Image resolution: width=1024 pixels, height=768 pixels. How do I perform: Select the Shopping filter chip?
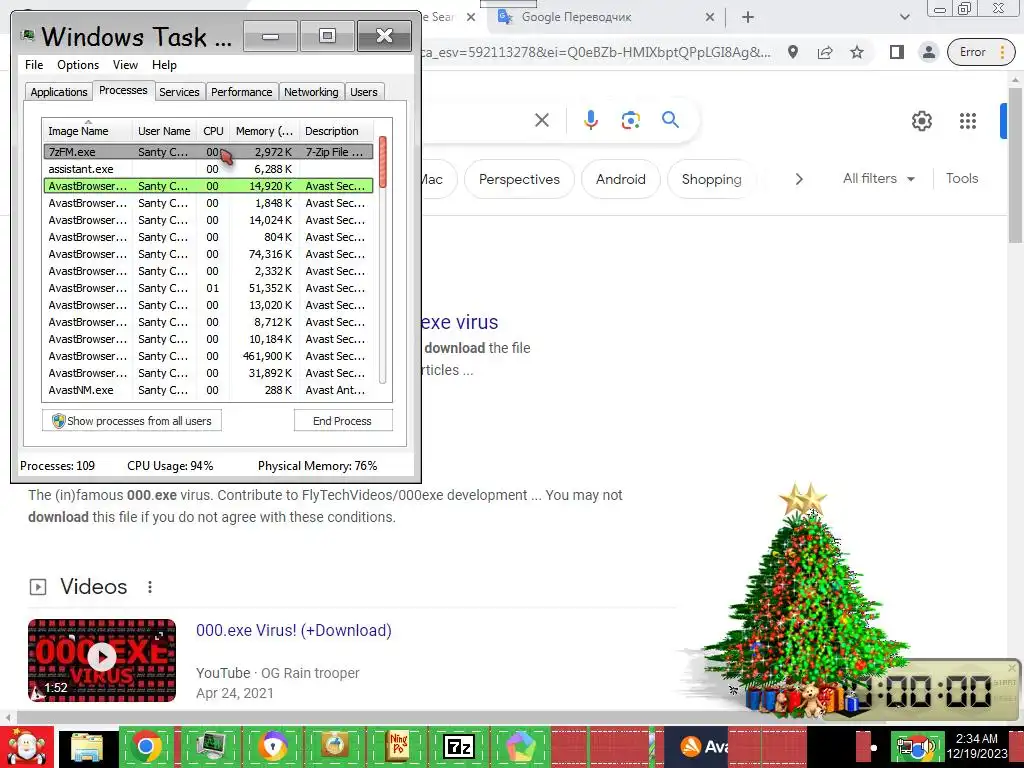pos(711,179)
